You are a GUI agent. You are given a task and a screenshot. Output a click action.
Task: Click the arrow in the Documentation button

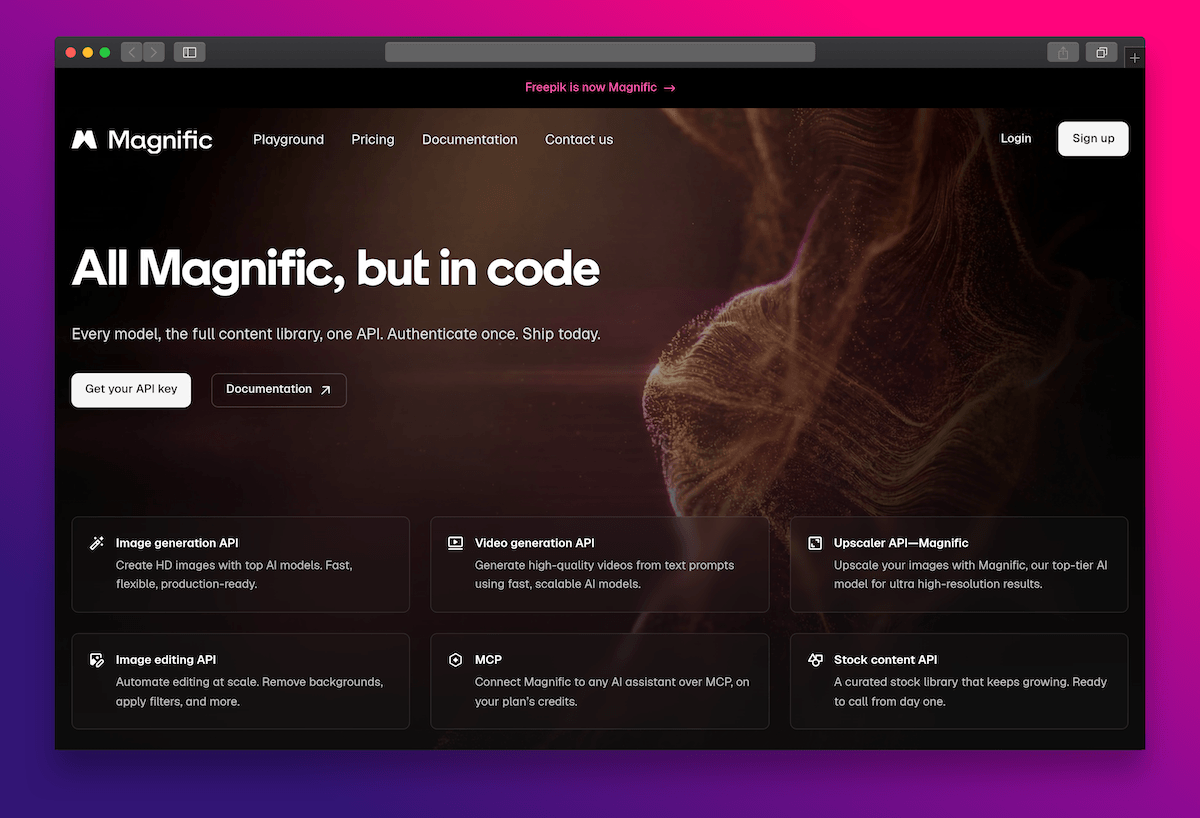click(325, 390)
